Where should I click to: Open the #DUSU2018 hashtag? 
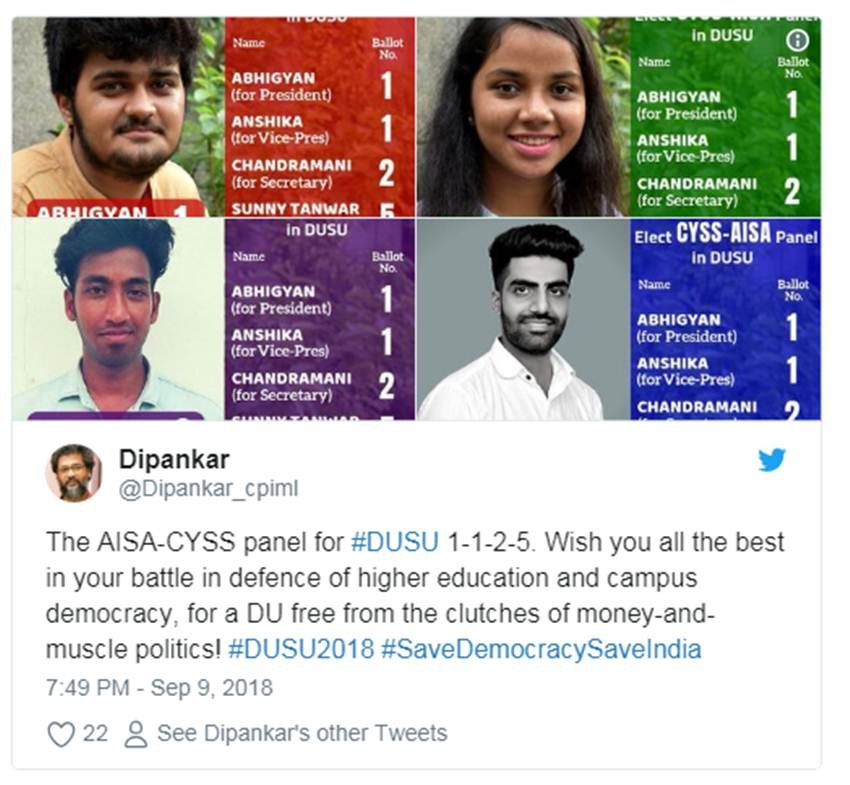click(x=301, y=649)
